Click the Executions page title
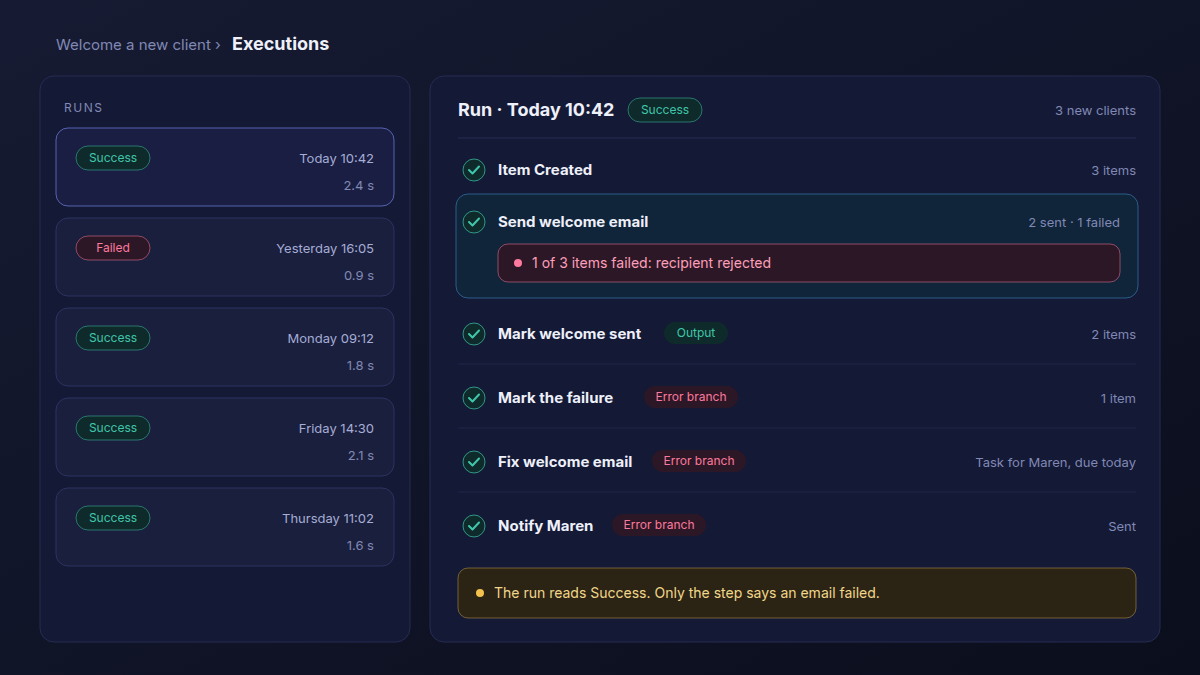 280,44
